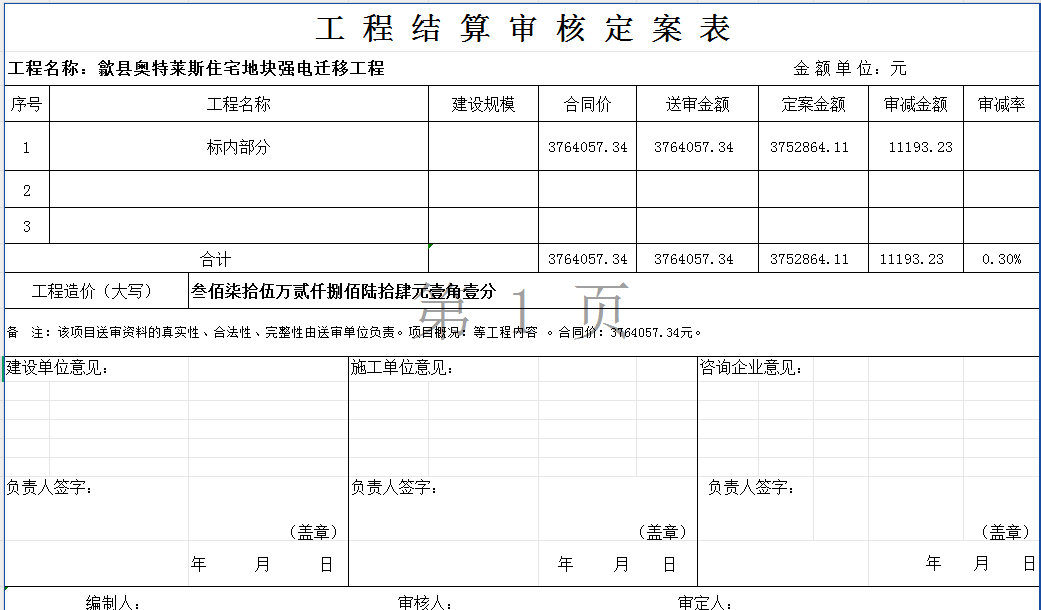Click the 送审金额 header cell

pos(697,104)
